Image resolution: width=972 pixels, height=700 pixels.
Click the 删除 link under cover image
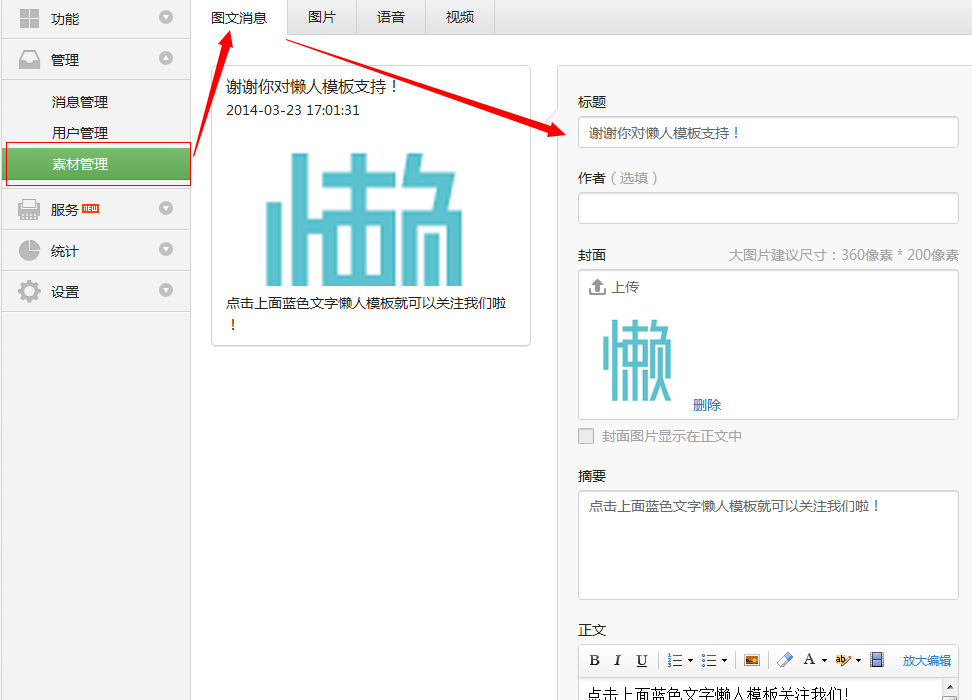(707, 405)
